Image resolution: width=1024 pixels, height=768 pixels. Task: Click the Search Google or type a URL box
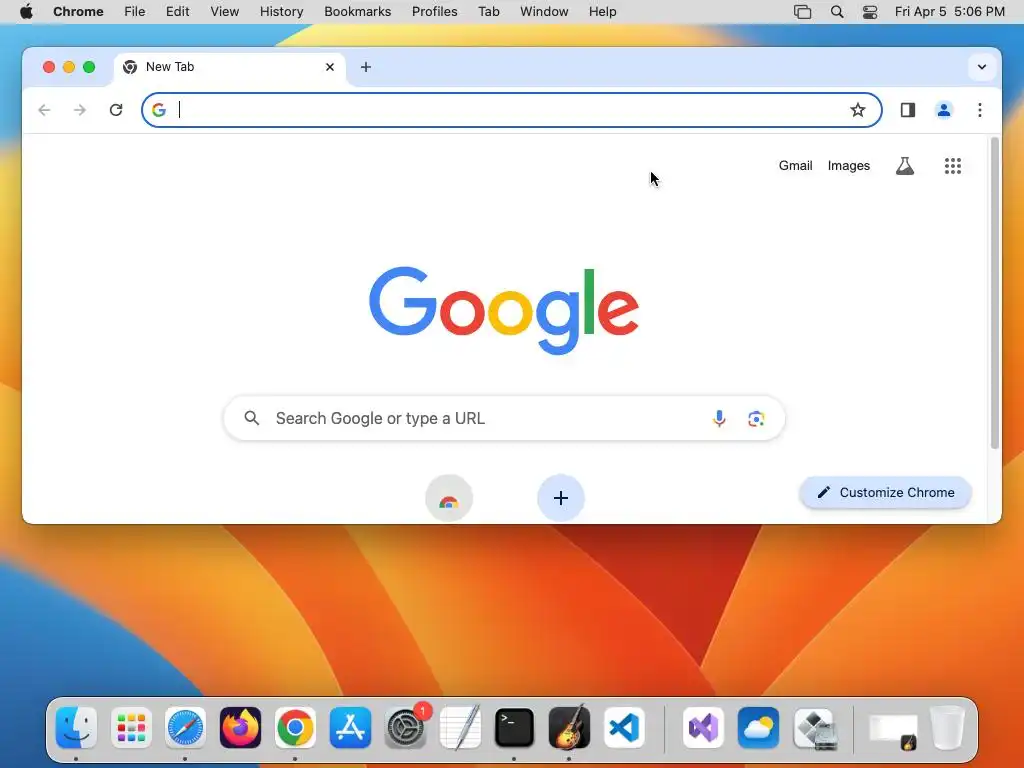(x=504, y=418)
